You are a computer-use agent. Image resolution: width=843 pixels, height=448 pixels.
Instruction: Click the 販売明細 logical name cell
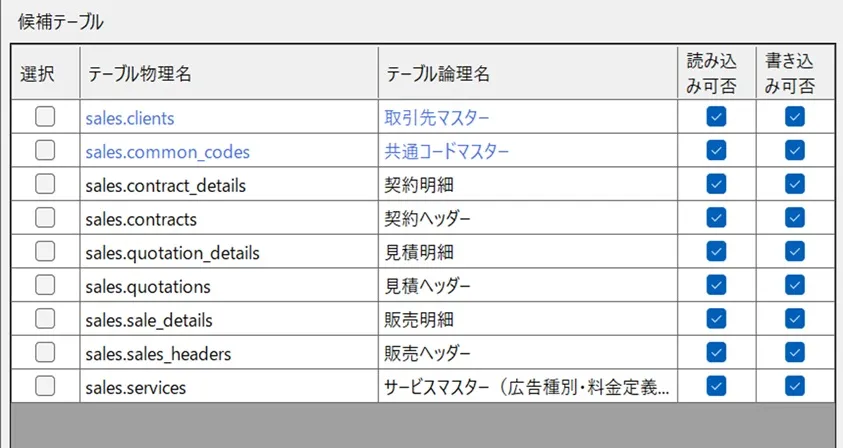pos(528,319)
